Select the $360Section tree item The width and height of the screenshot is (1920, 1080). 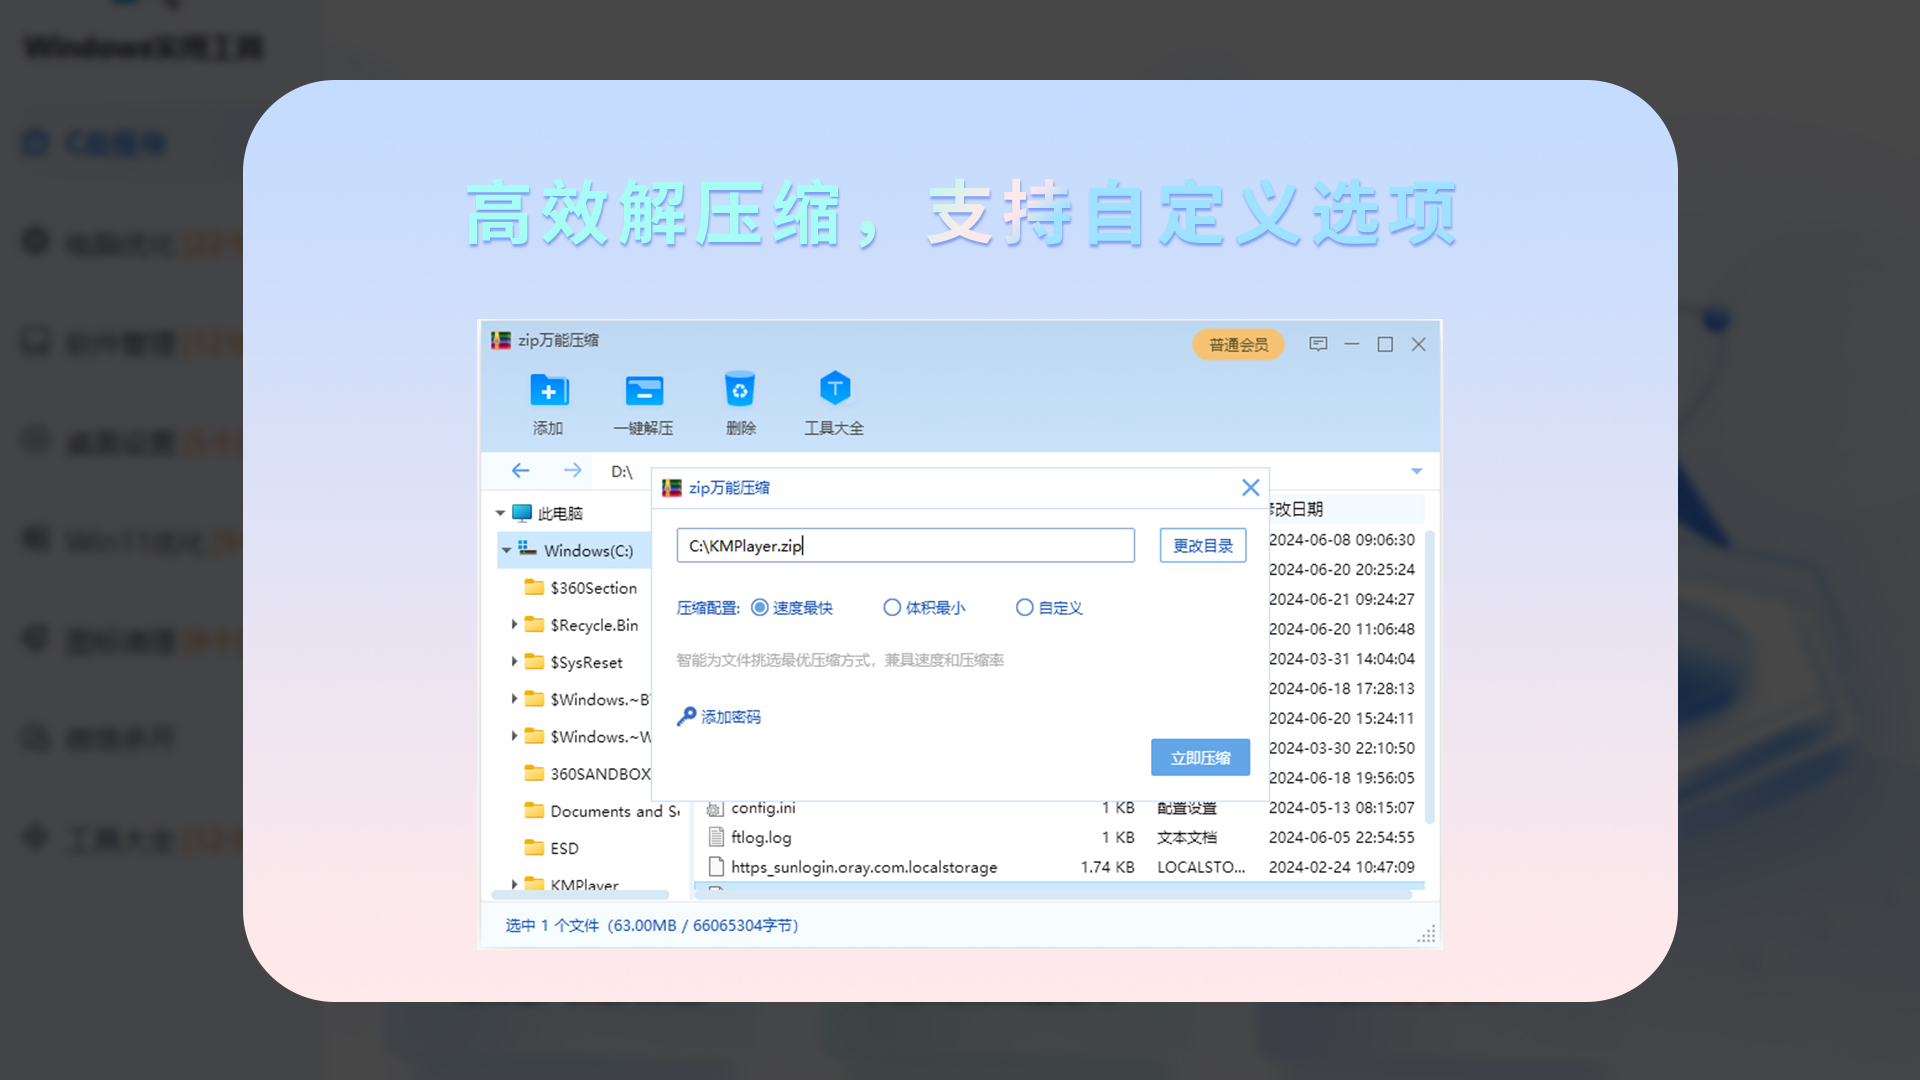click(593, 588)
